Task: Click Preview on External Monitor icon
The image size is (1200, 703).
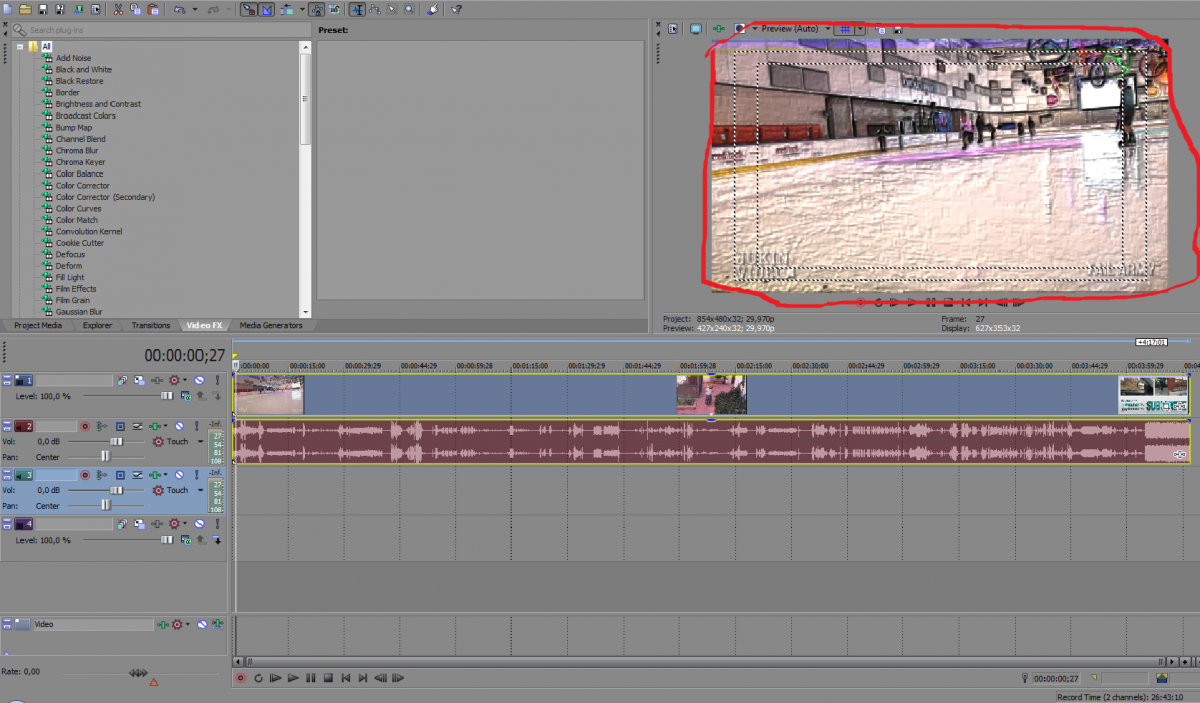Action: [x=696, y=29]
